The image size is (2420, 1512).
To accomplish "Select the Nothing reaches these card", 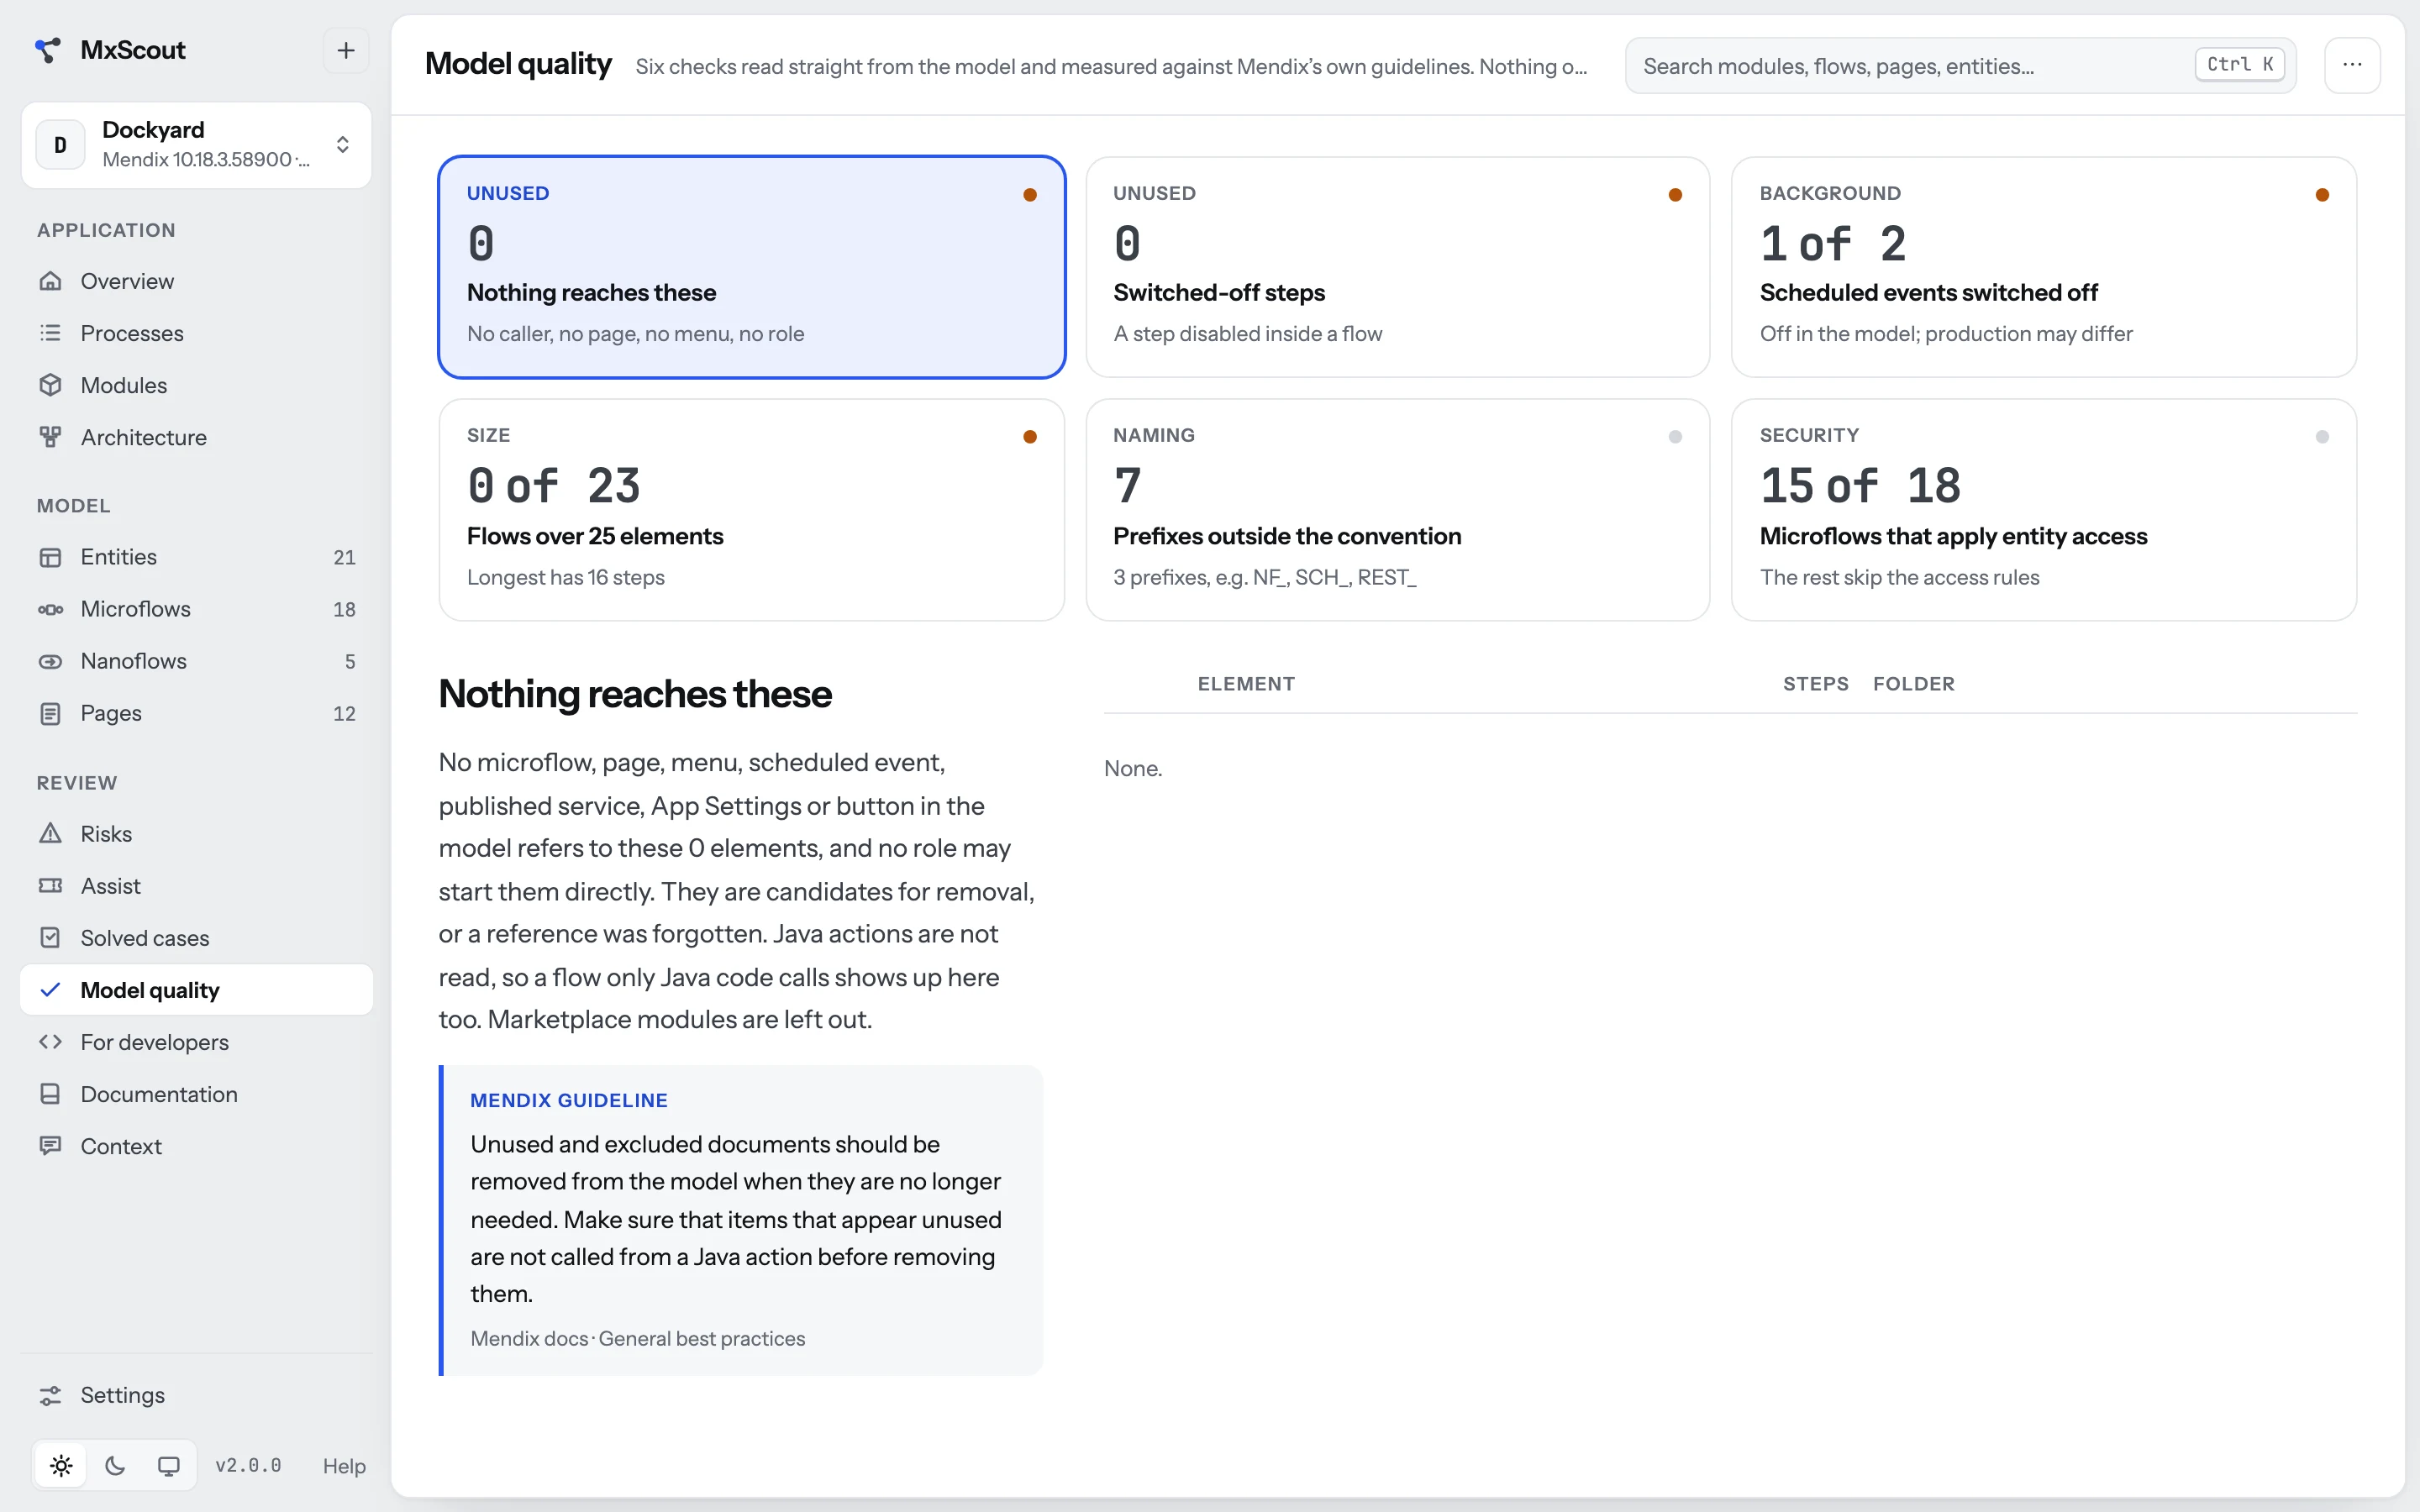I will tap(752, 267).
